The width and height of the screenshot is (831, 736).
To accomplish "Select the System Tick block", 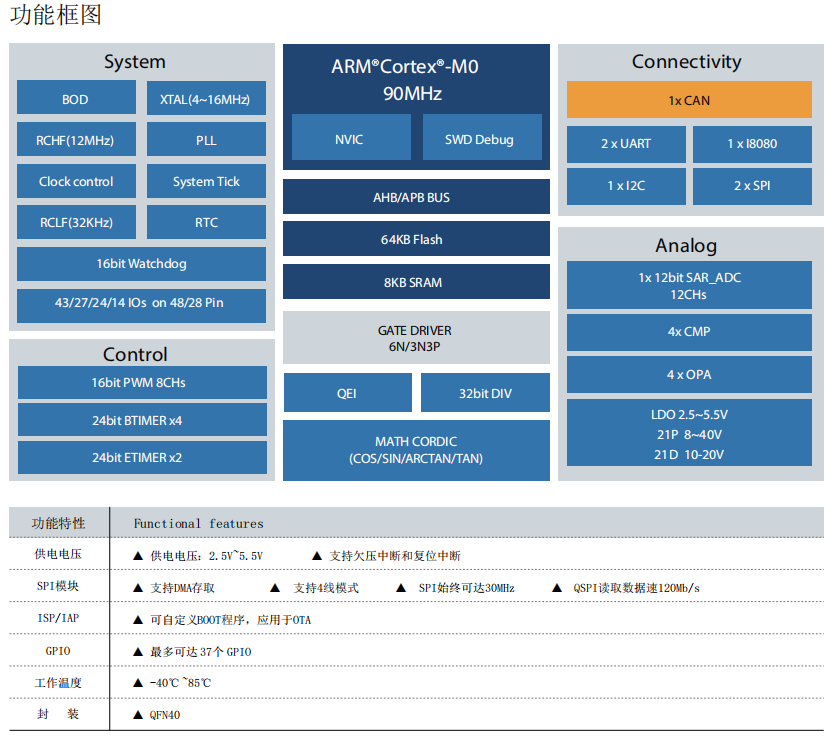I will [206, 181].
